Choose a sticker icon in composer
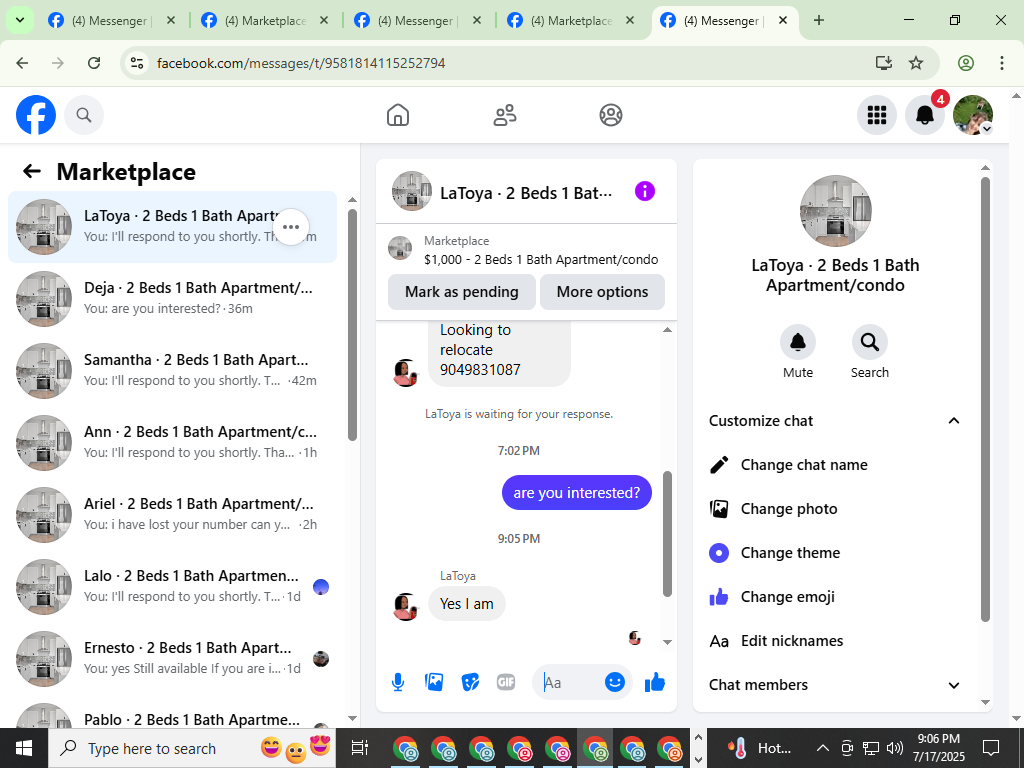 pyautogui.click(x=470, y=682)
